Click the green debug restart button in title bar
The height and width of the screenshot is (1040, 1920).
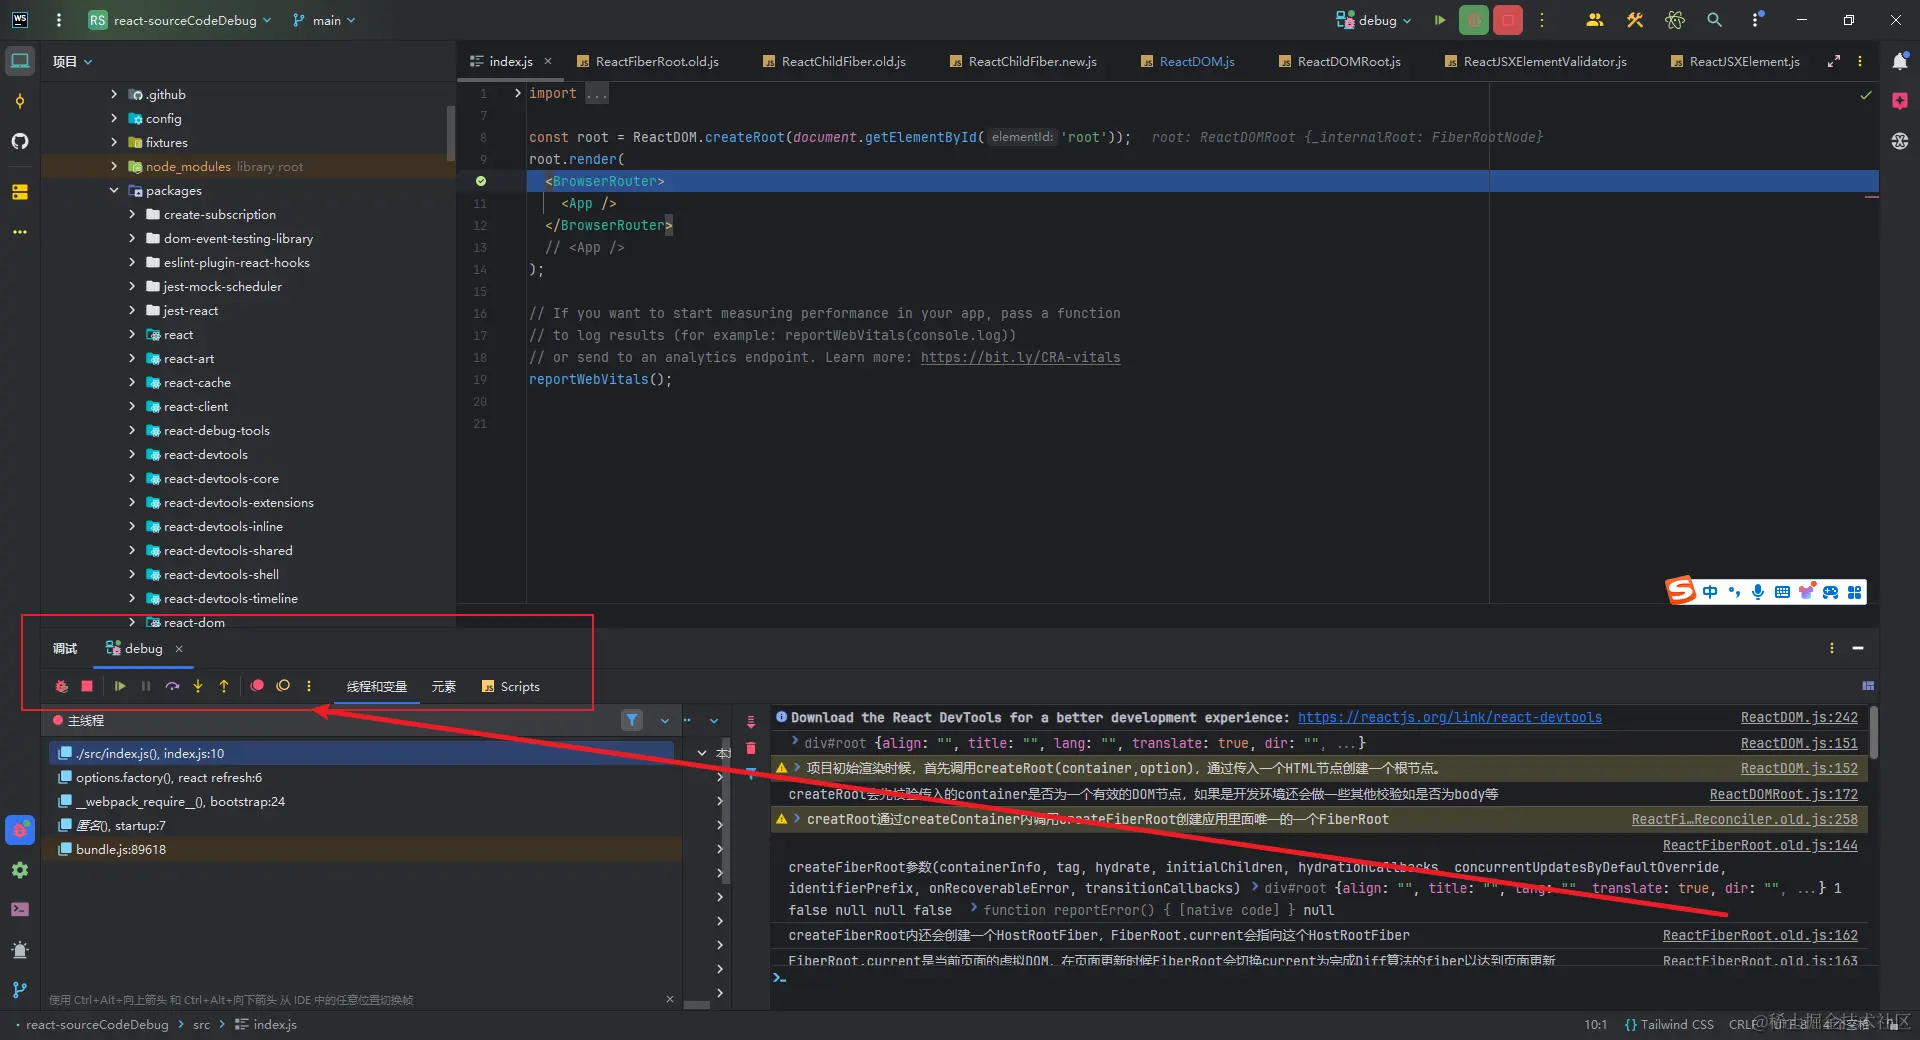(x=1474, y=20)
